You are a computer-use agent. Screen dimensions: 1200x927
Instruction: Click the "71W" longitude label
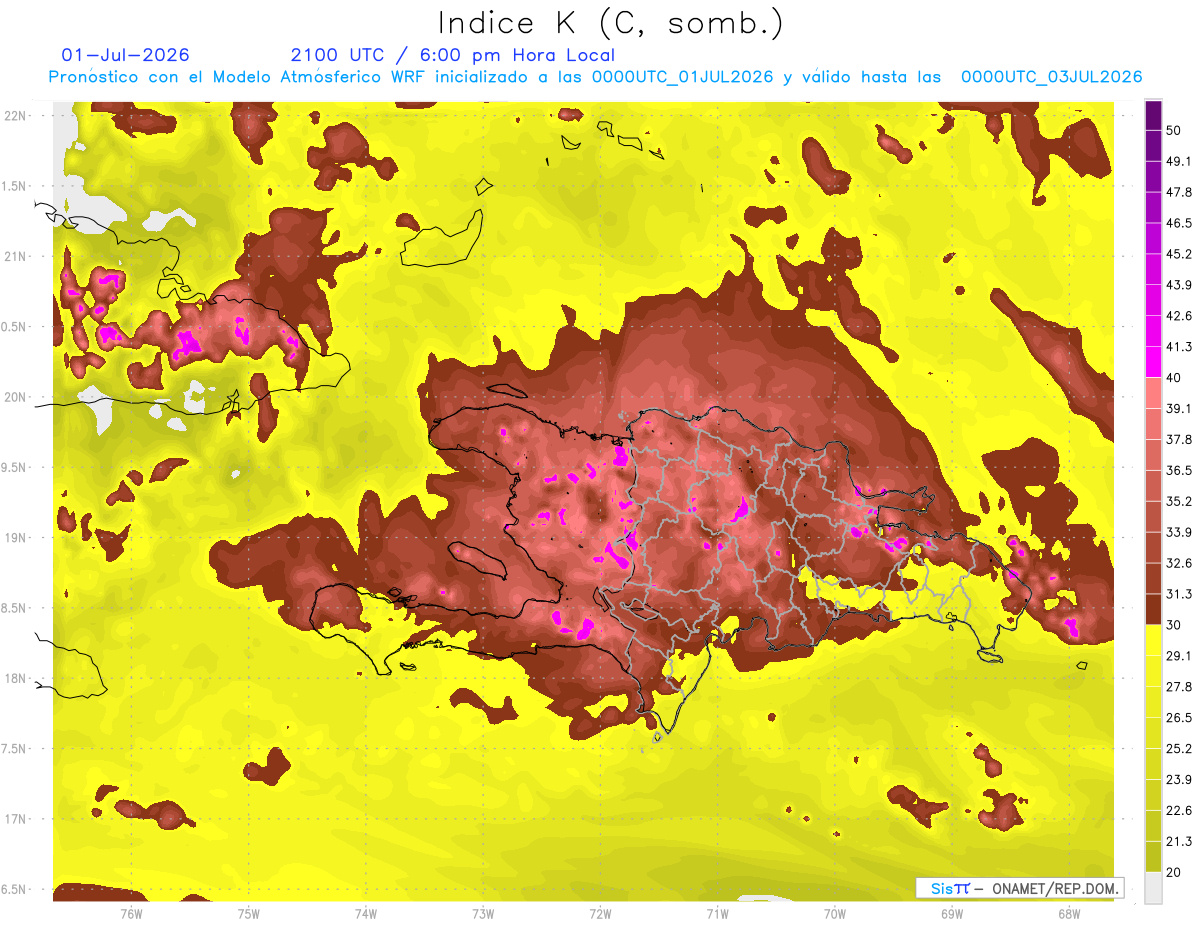(x=717, y=914)
